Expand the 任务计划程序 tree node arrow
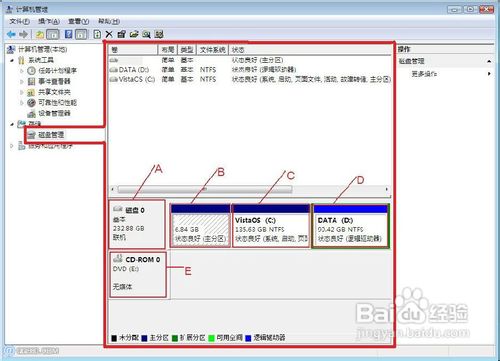 (x=21, y=71)
